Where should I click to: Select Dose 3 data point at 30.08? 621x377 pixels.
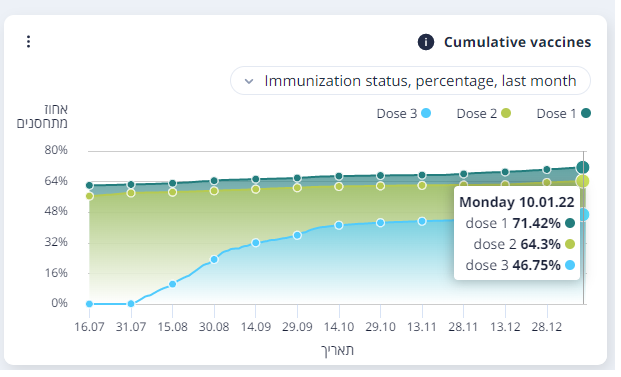(214, 260)
